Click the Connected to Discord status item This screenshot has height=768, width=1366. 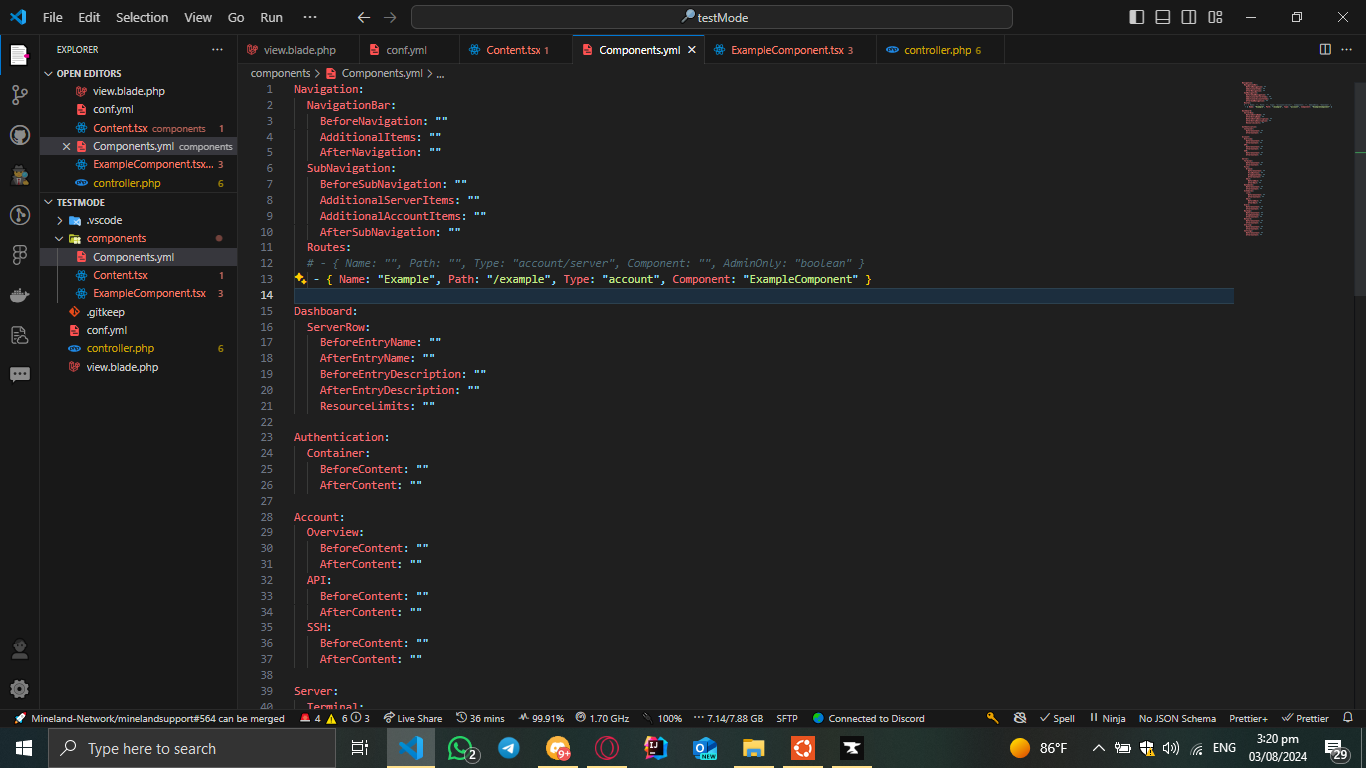pyautogui.click(x=869, y=718)
